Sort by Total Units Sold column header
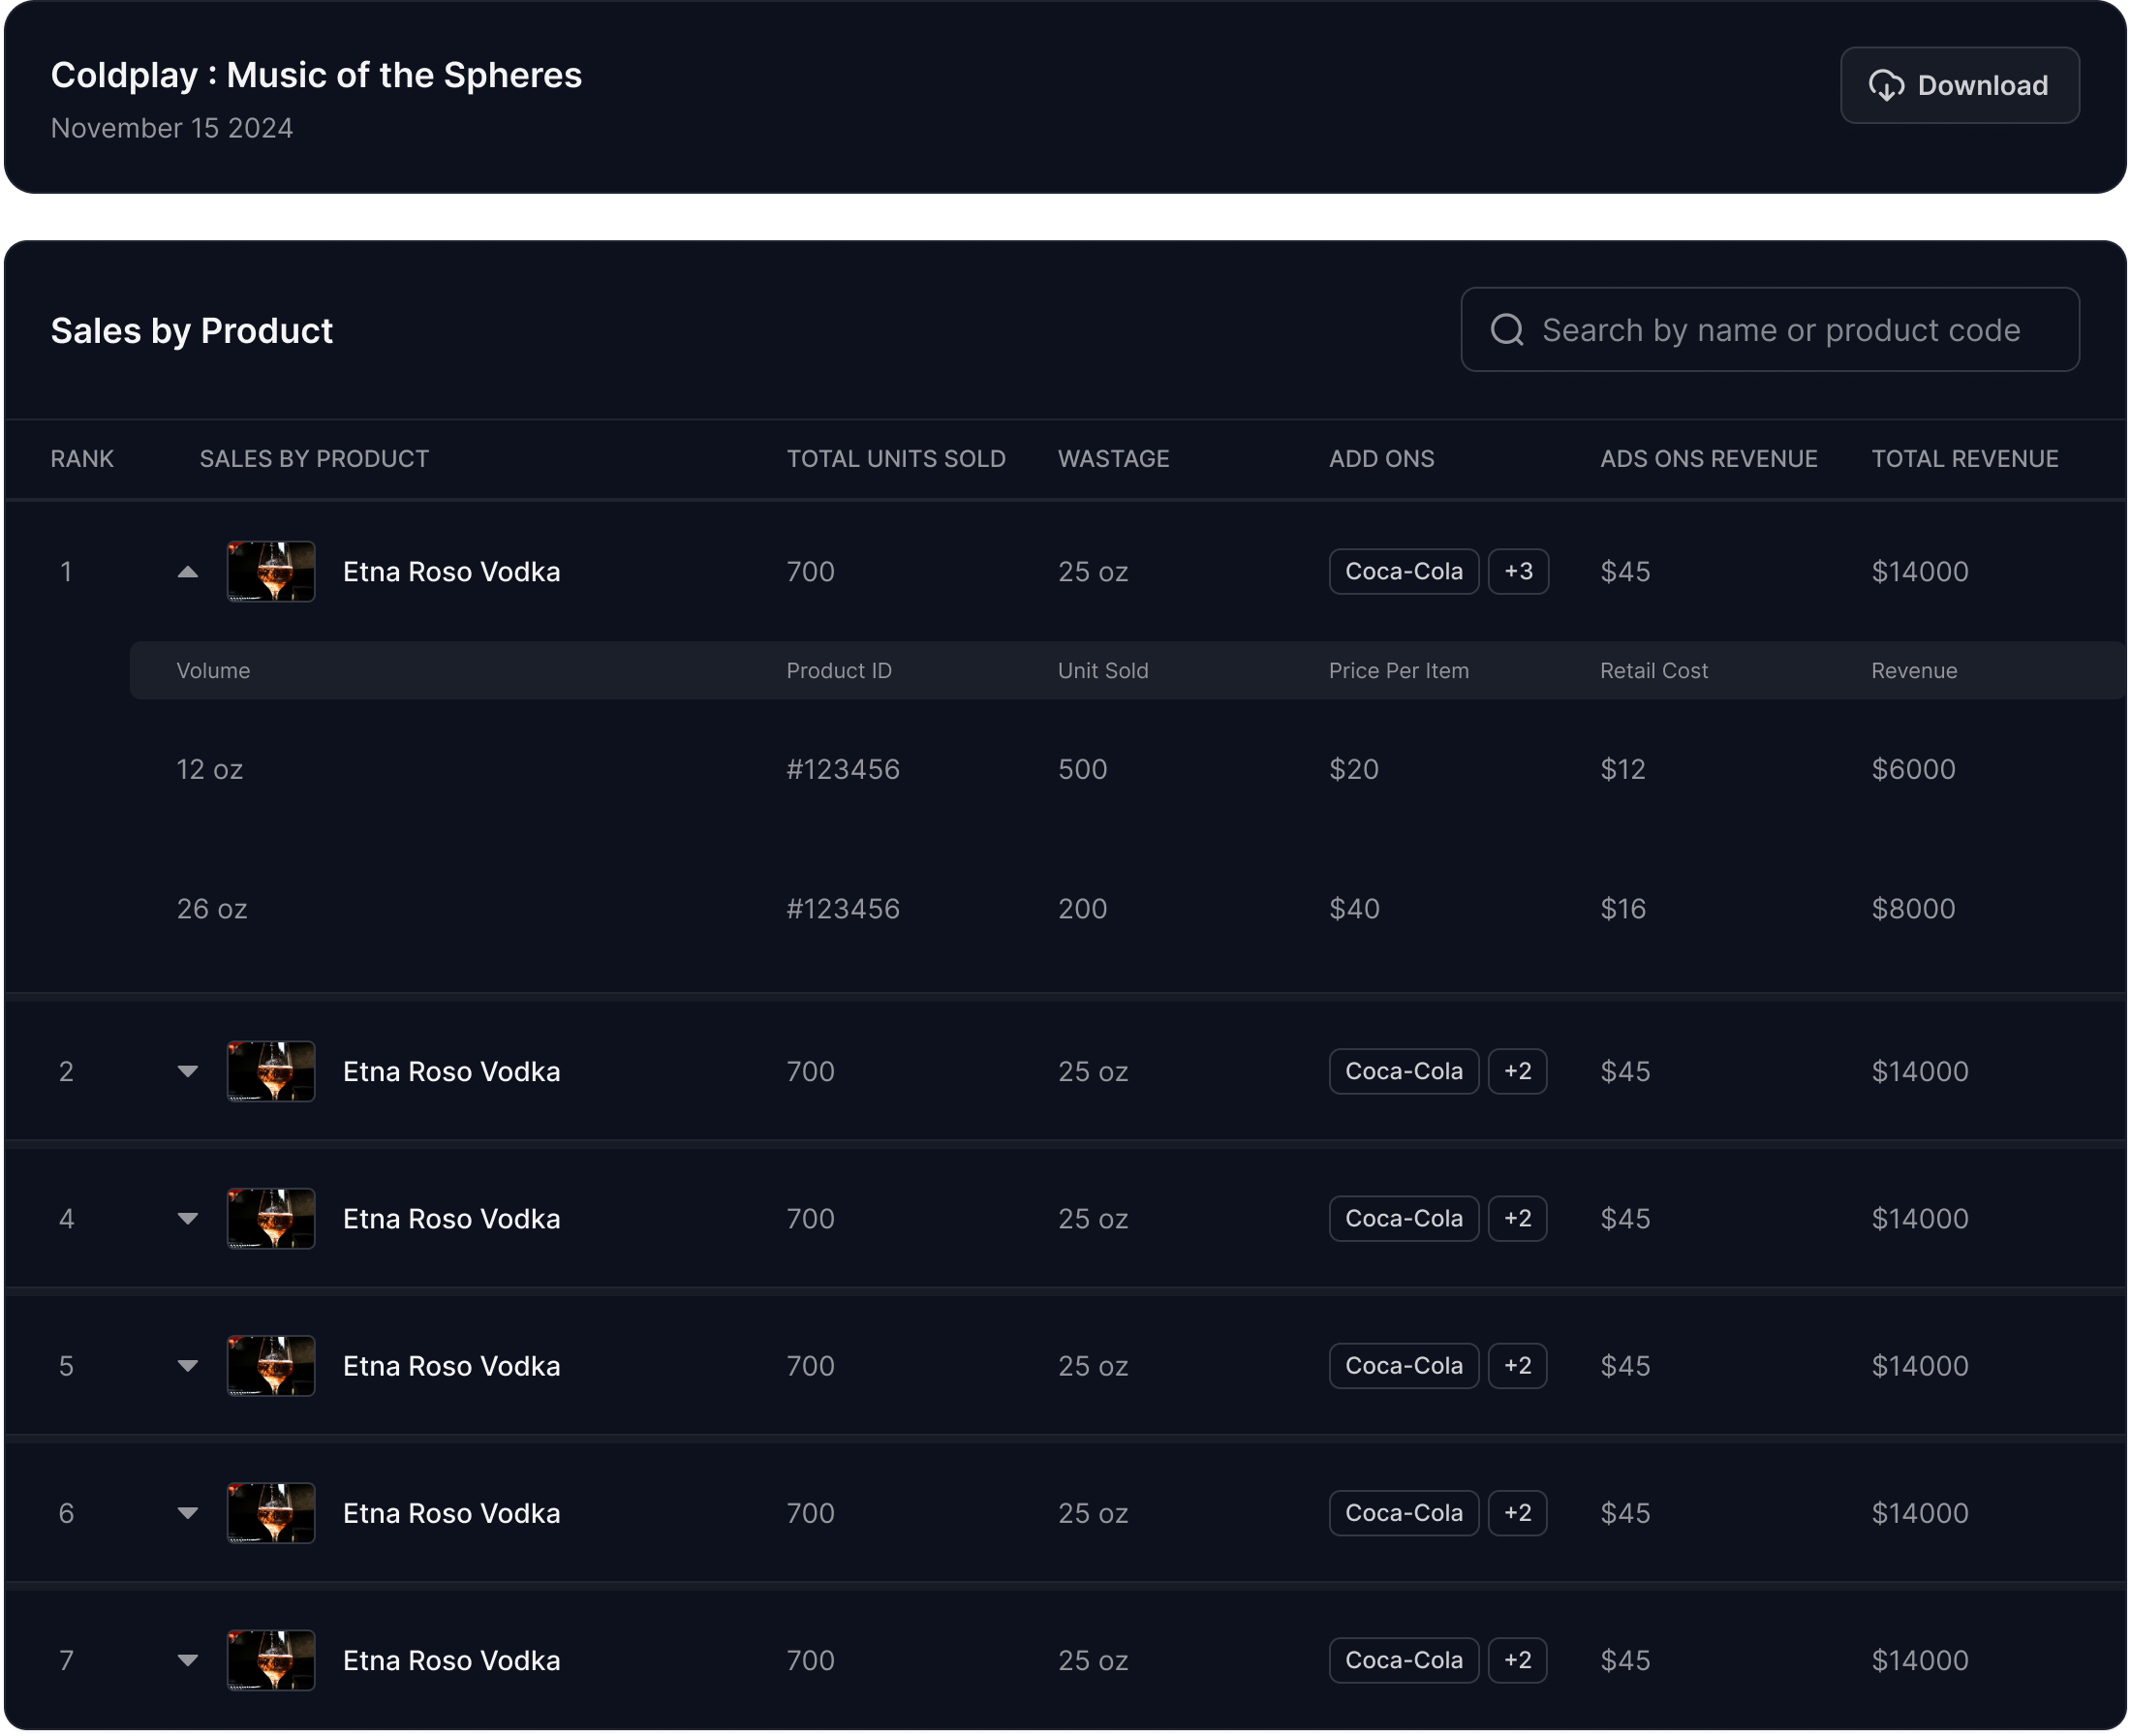The image size is (2131, 1736). coord(895,459)
